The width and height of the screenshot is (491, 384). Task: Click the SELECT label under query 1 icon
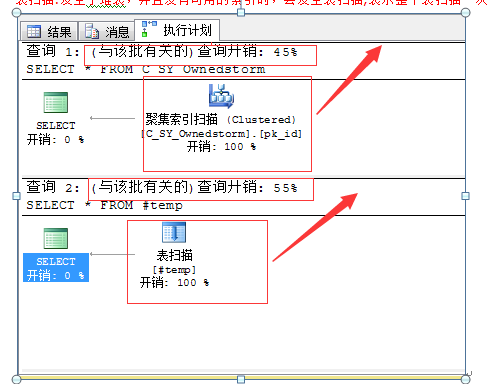tap(56, 126)
